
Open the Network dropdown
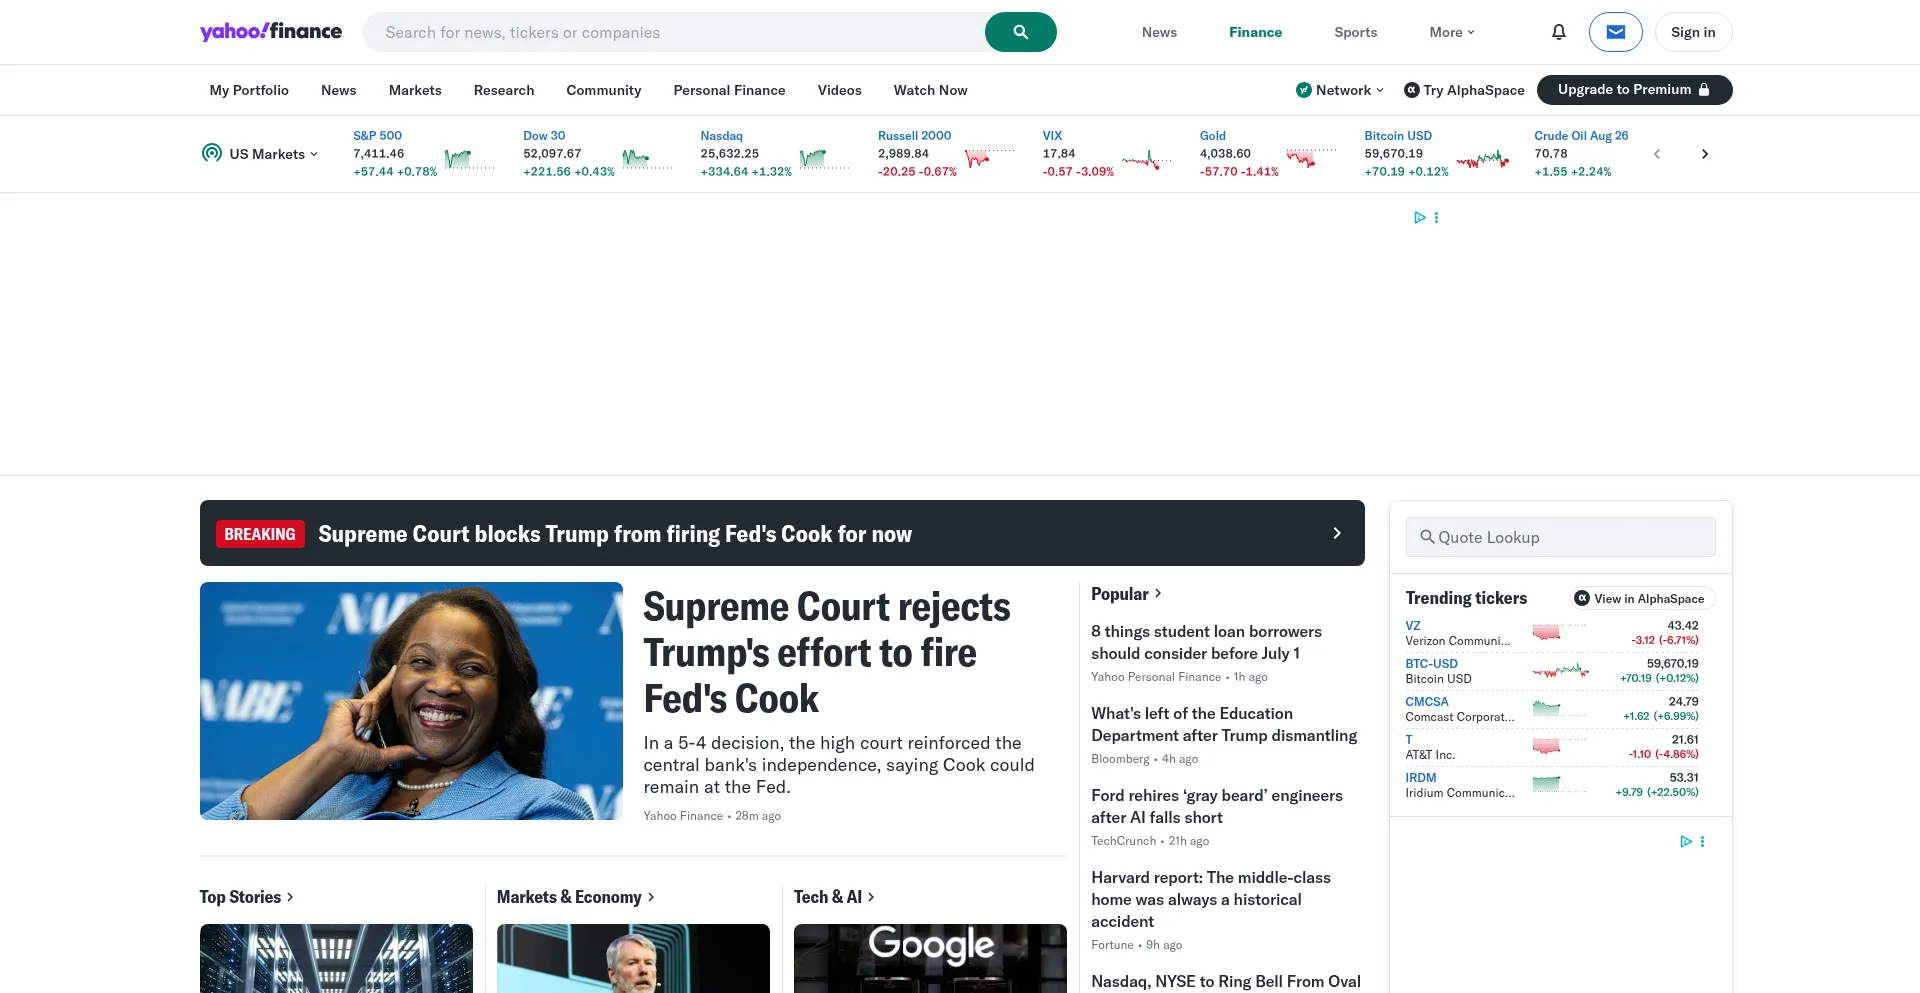click(1340, 90)
